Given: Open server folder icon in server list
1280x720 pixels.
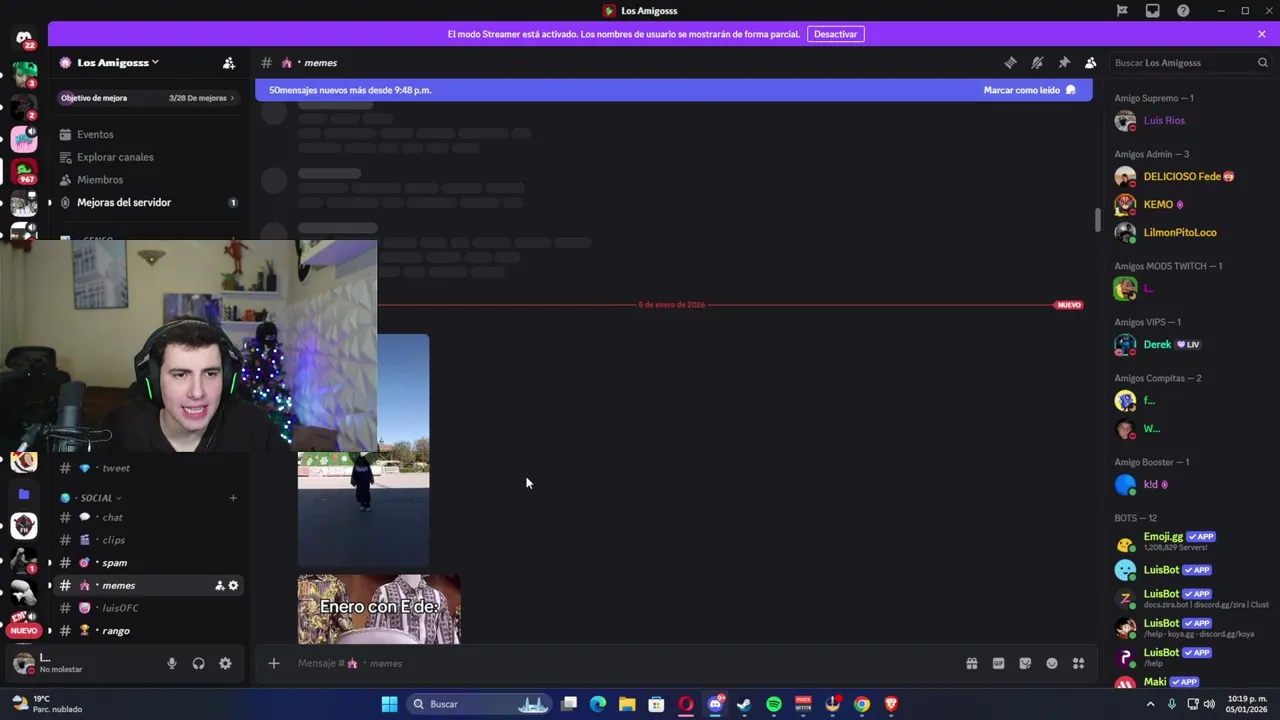Looking at the screenshot, I should 24,494.
